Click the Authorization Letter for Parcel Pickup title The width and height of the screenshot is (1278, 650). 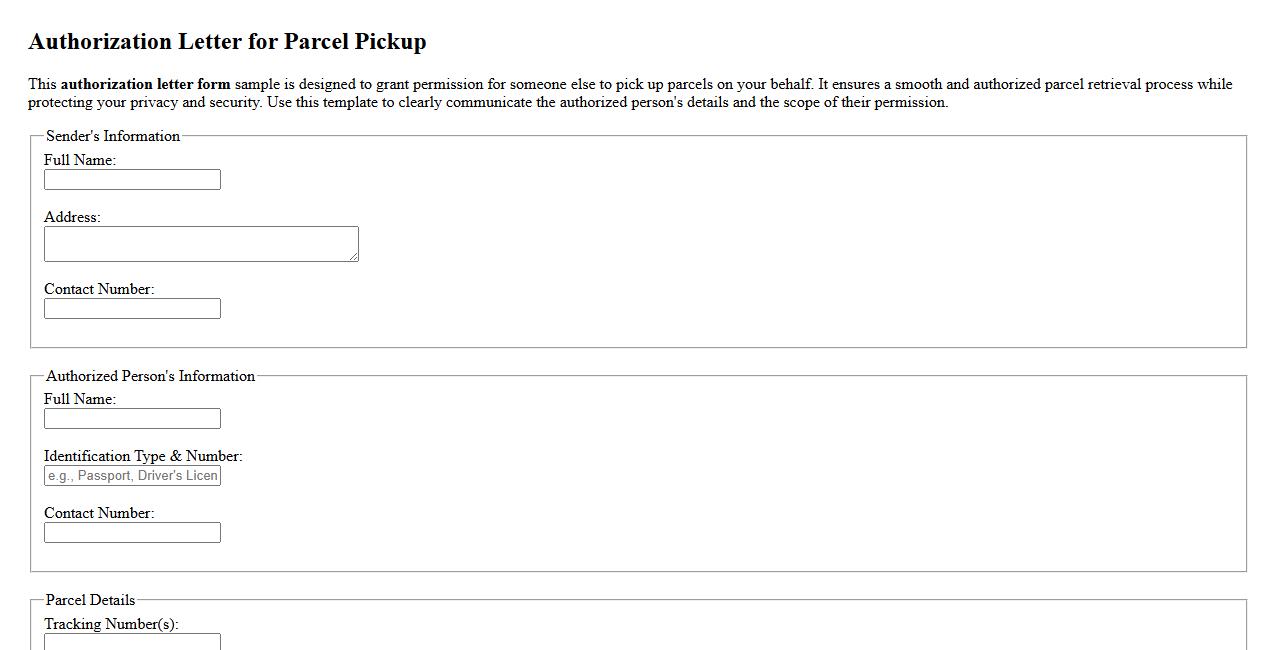coord(228,42)
